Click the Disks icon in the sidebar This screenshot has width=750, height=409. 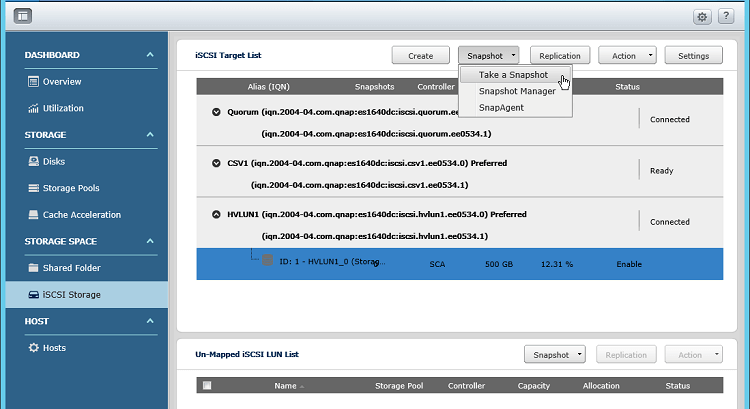click(x=33, y=161)
